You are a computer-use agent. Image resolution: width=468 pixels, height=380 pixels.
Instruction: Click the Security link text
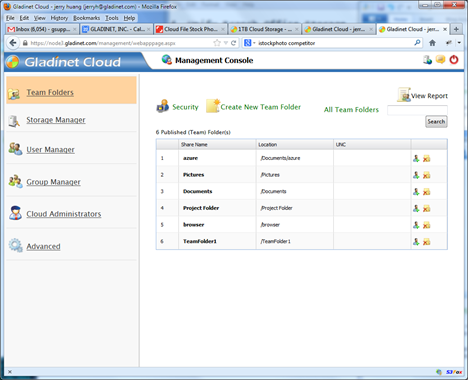coord(185,107)
